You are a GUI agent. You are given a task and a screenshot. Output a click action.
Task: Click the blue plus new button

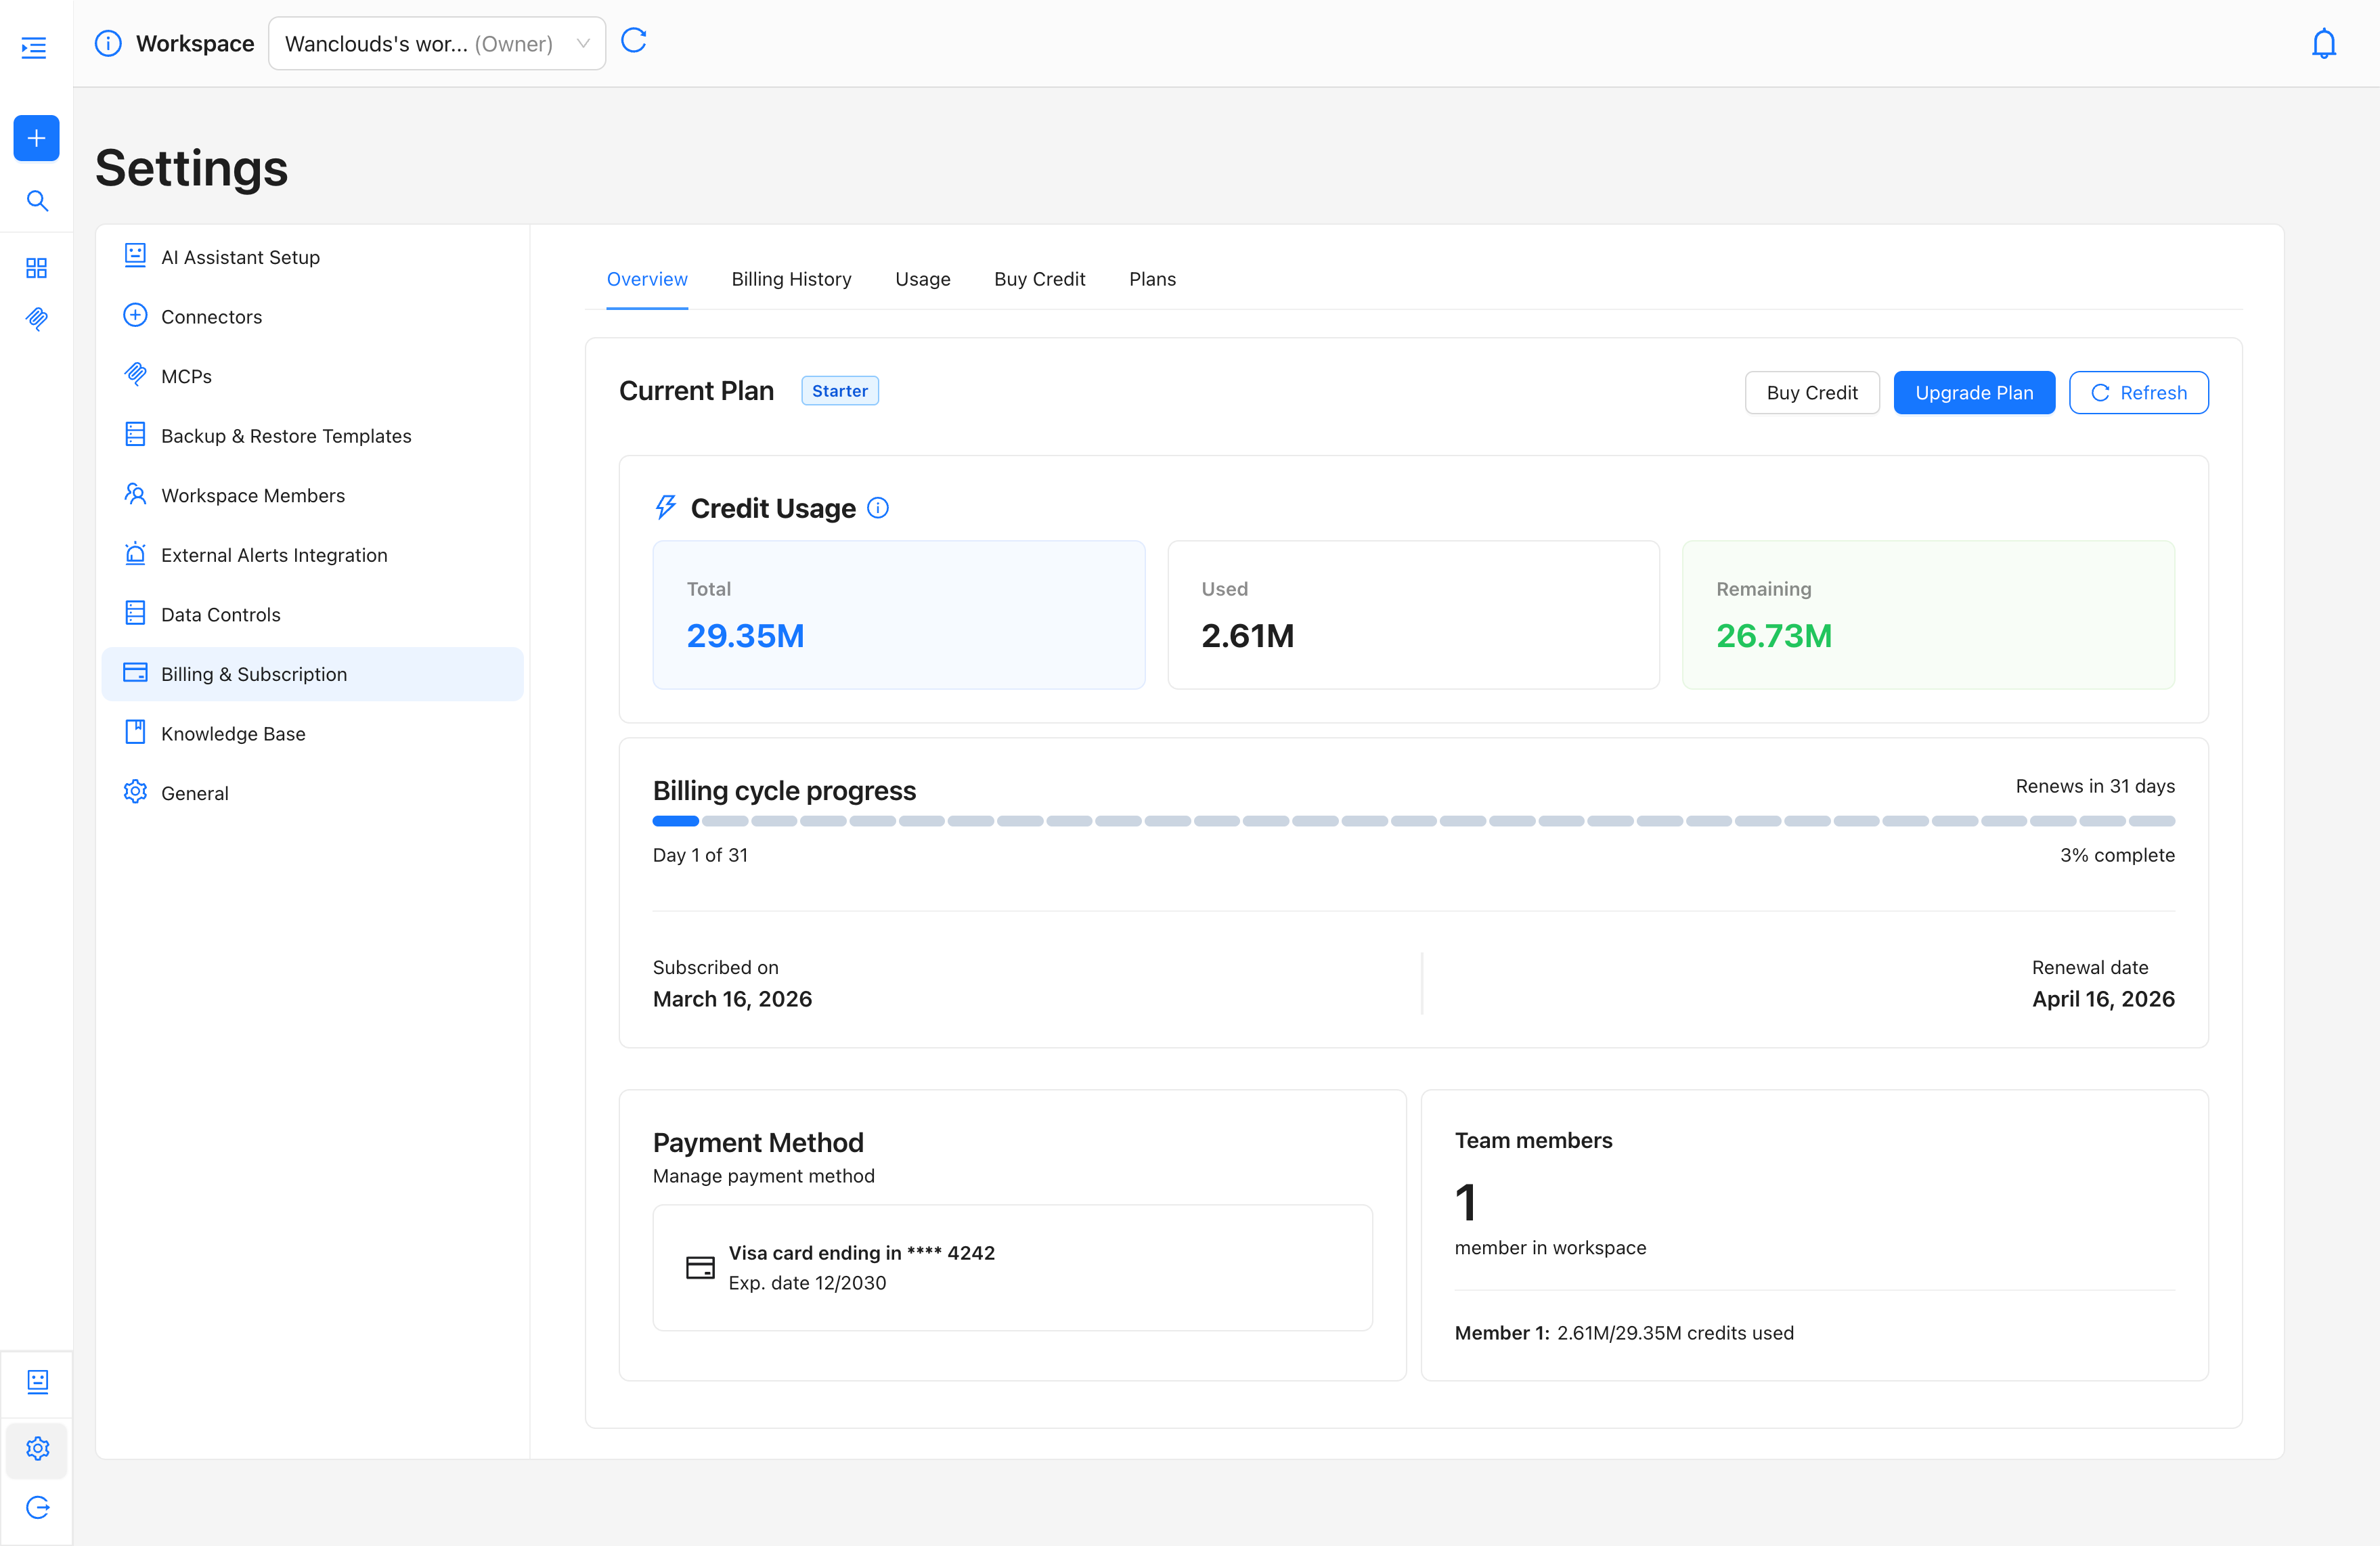pyautogui.click(x=36, y=138)
